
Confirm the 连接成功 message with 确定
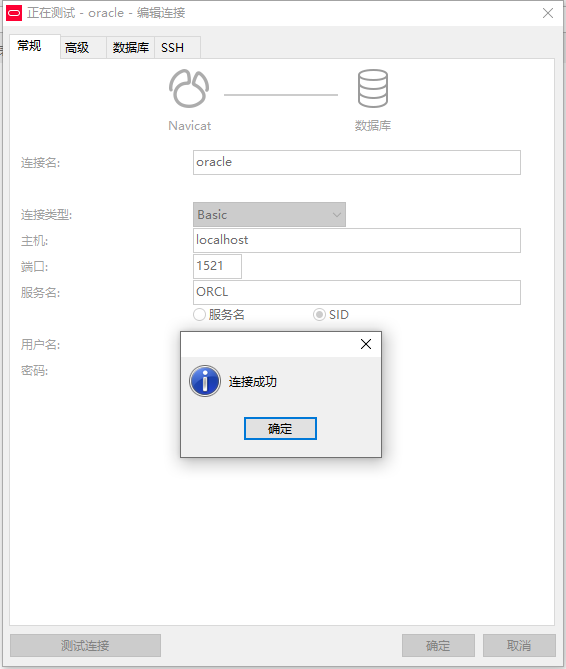[280, 428]
